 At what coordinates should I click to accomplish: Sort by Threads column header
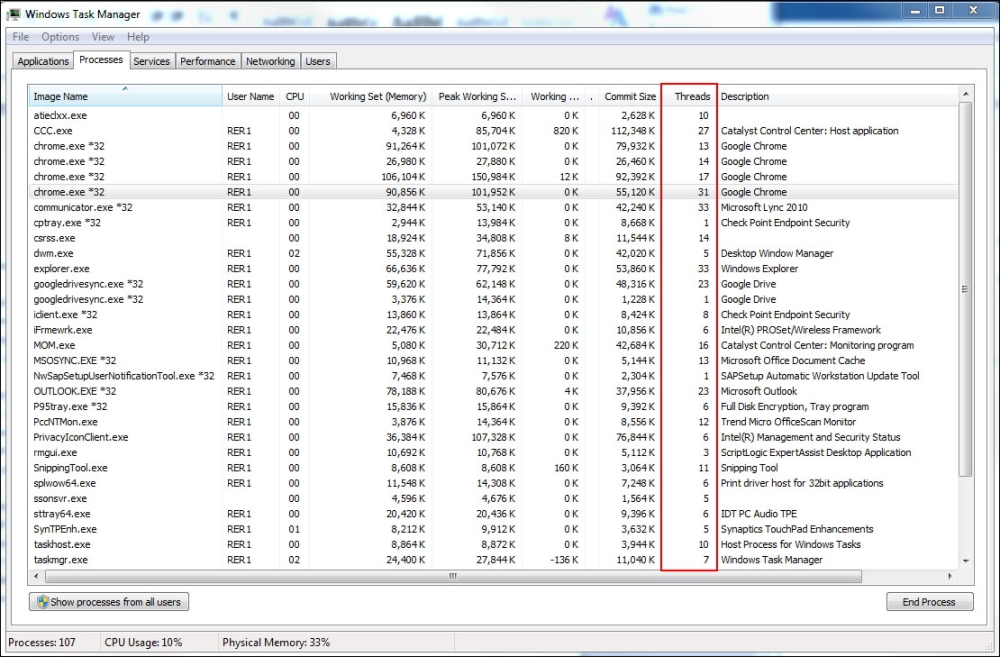(x=689, y=96)
